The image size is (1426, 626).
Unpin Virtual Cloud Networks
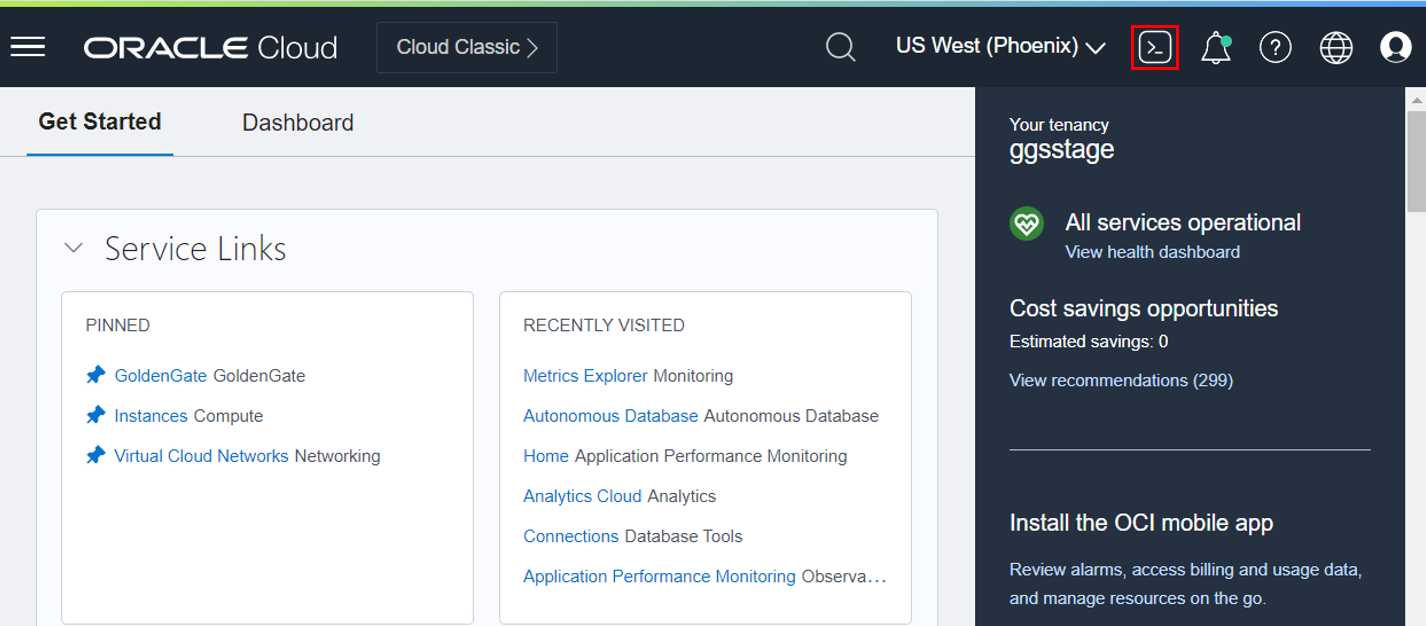click(95, 455)
